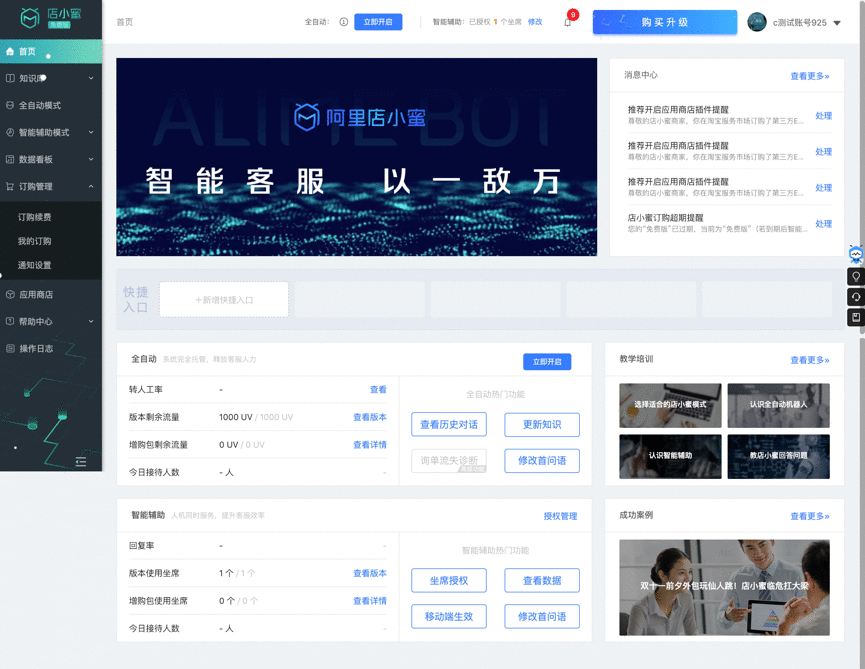
Task: Click 处理 for 店小蜜订购超期提醒
Action: pyautogui.click(x=823, y=224)
